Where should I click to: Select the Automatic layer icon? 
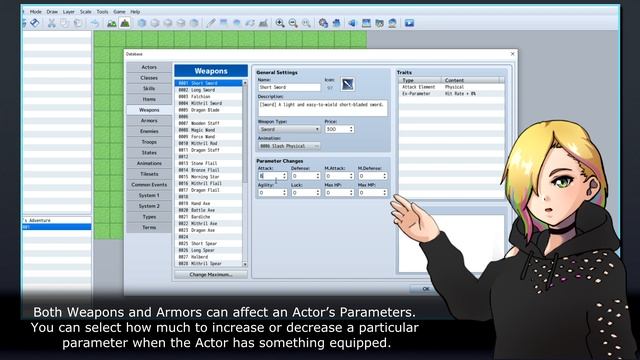click(x=142, y=23)
